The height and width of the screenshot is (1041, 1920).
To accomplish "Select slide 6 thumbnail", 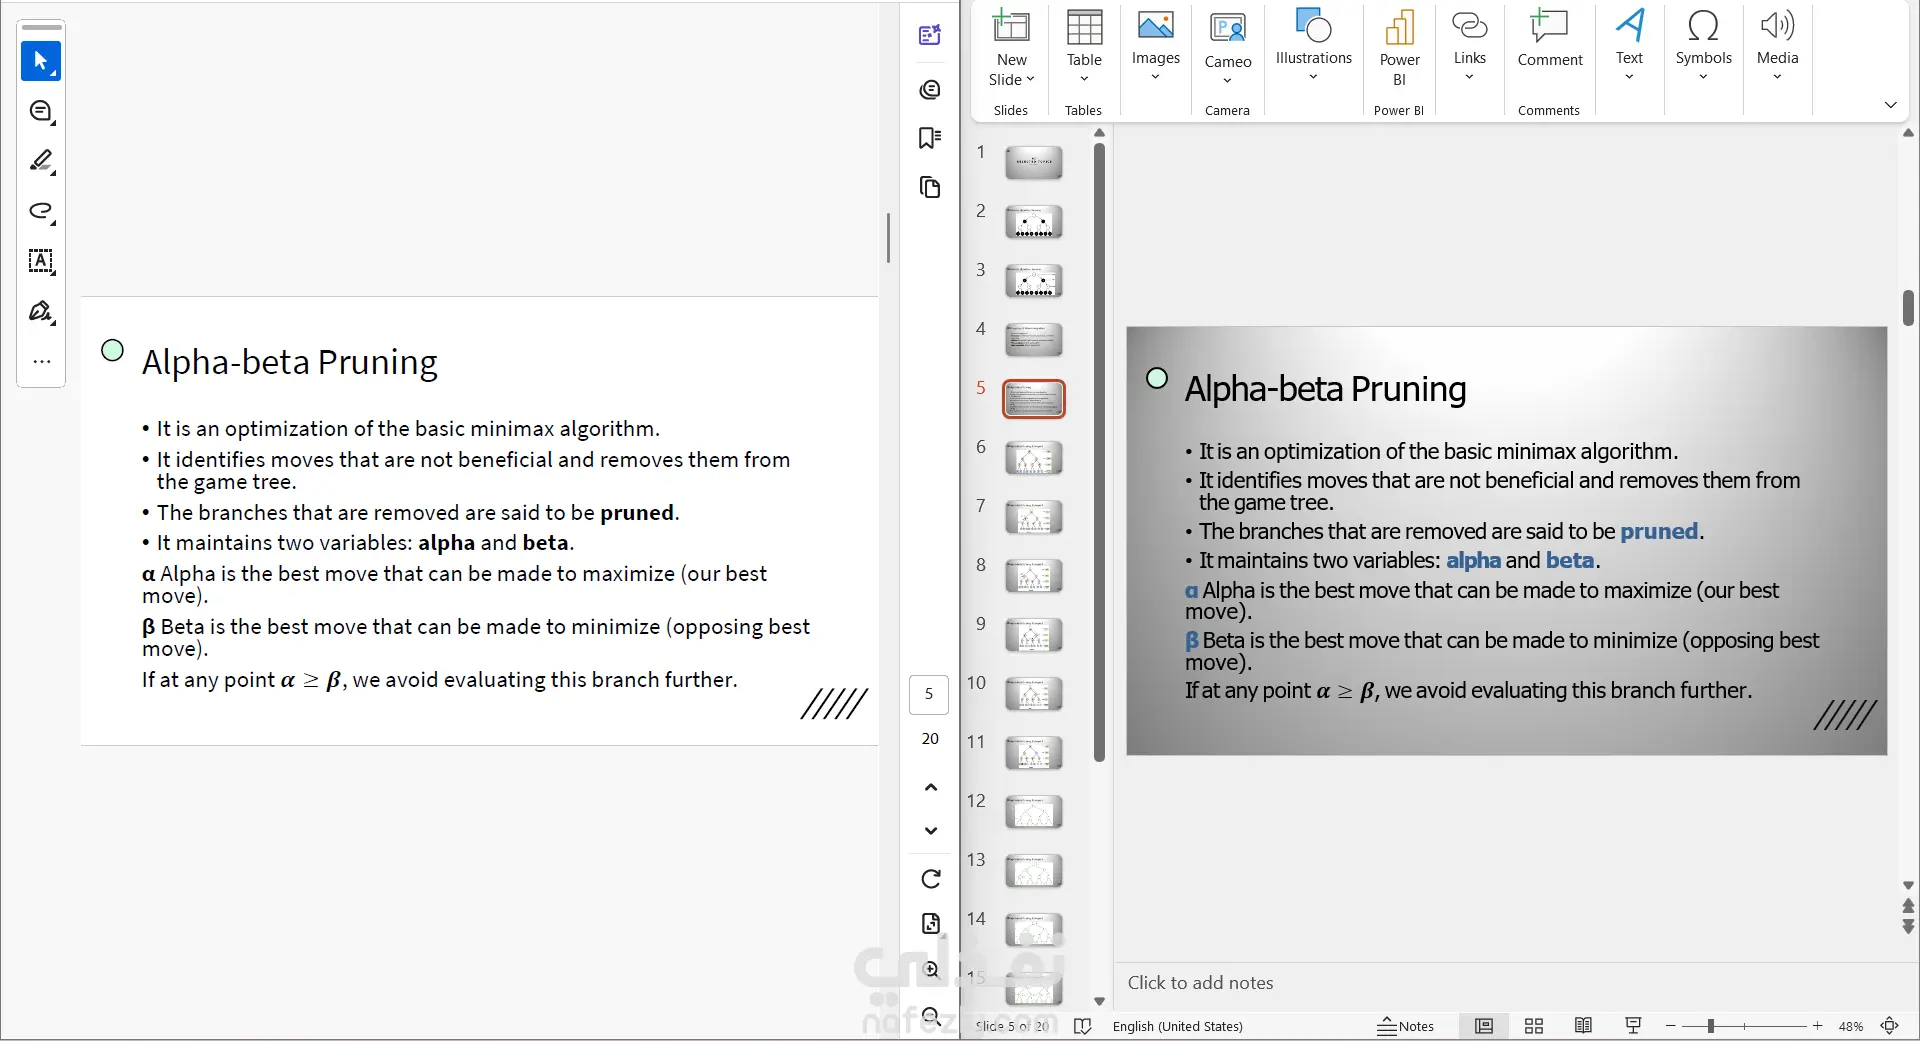I will tap(1033, 457).
